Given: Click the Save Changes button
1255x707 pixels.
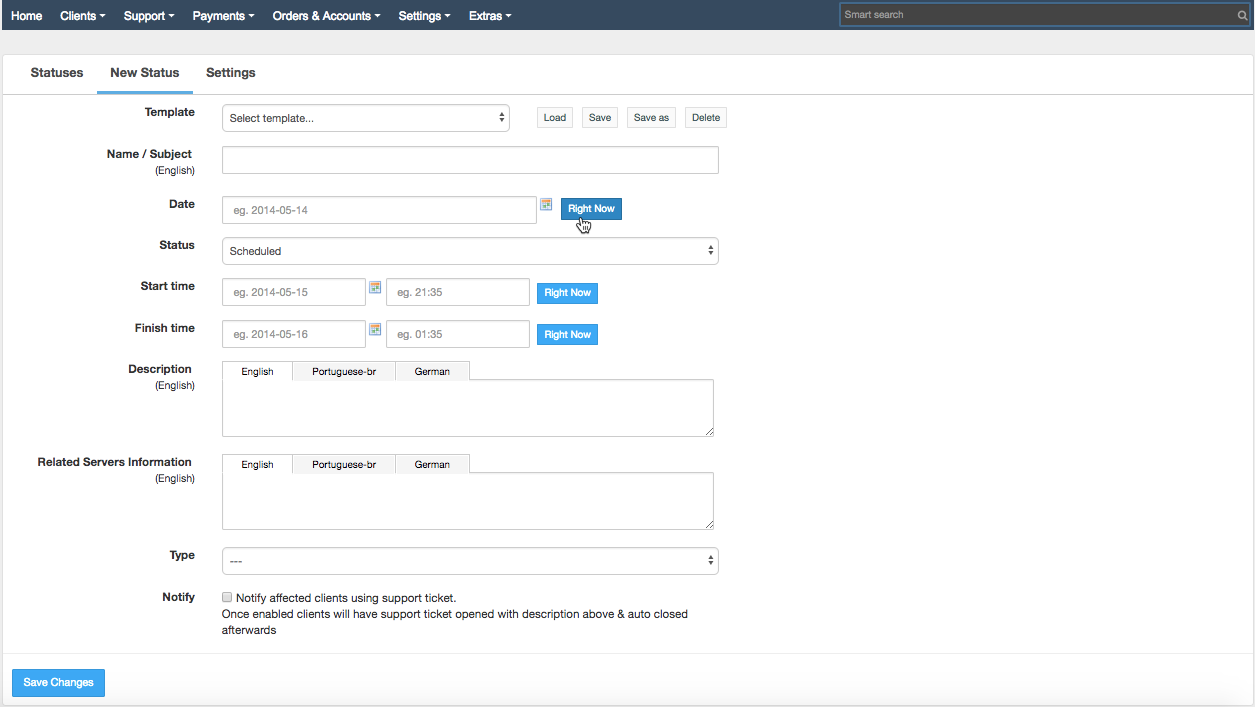Looking at the screenshot, I should pyautogui.click(x=57, y=682).
